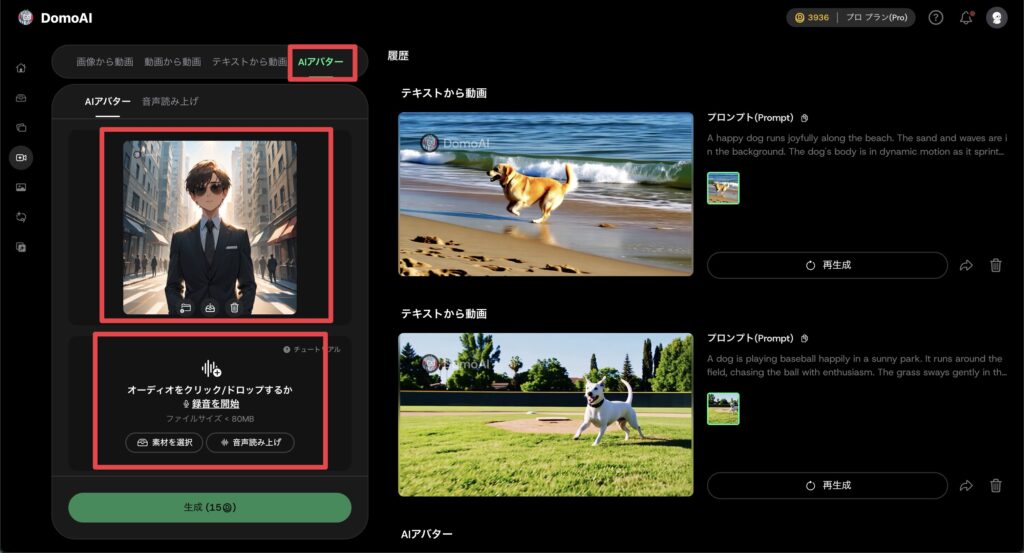Play the baseball field dog video
This screenshot has width=1024, height=553.
tap(546, 415)
